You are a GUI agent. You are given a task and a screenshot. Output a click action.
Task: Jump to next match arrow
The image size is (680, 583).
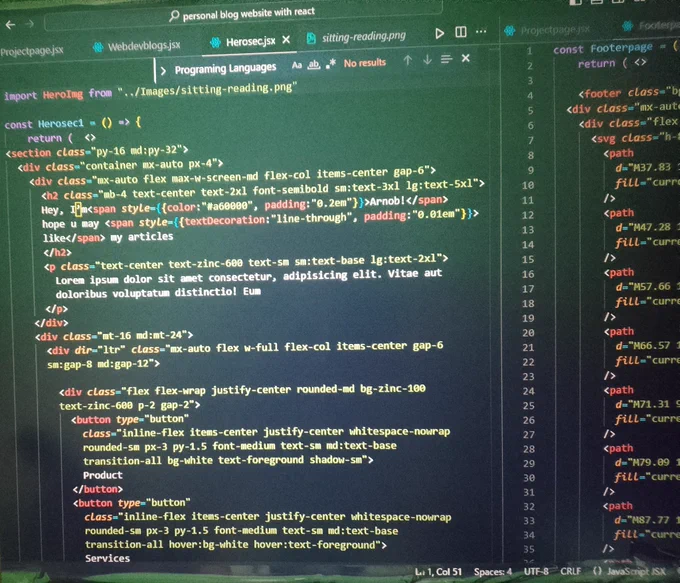427,59
